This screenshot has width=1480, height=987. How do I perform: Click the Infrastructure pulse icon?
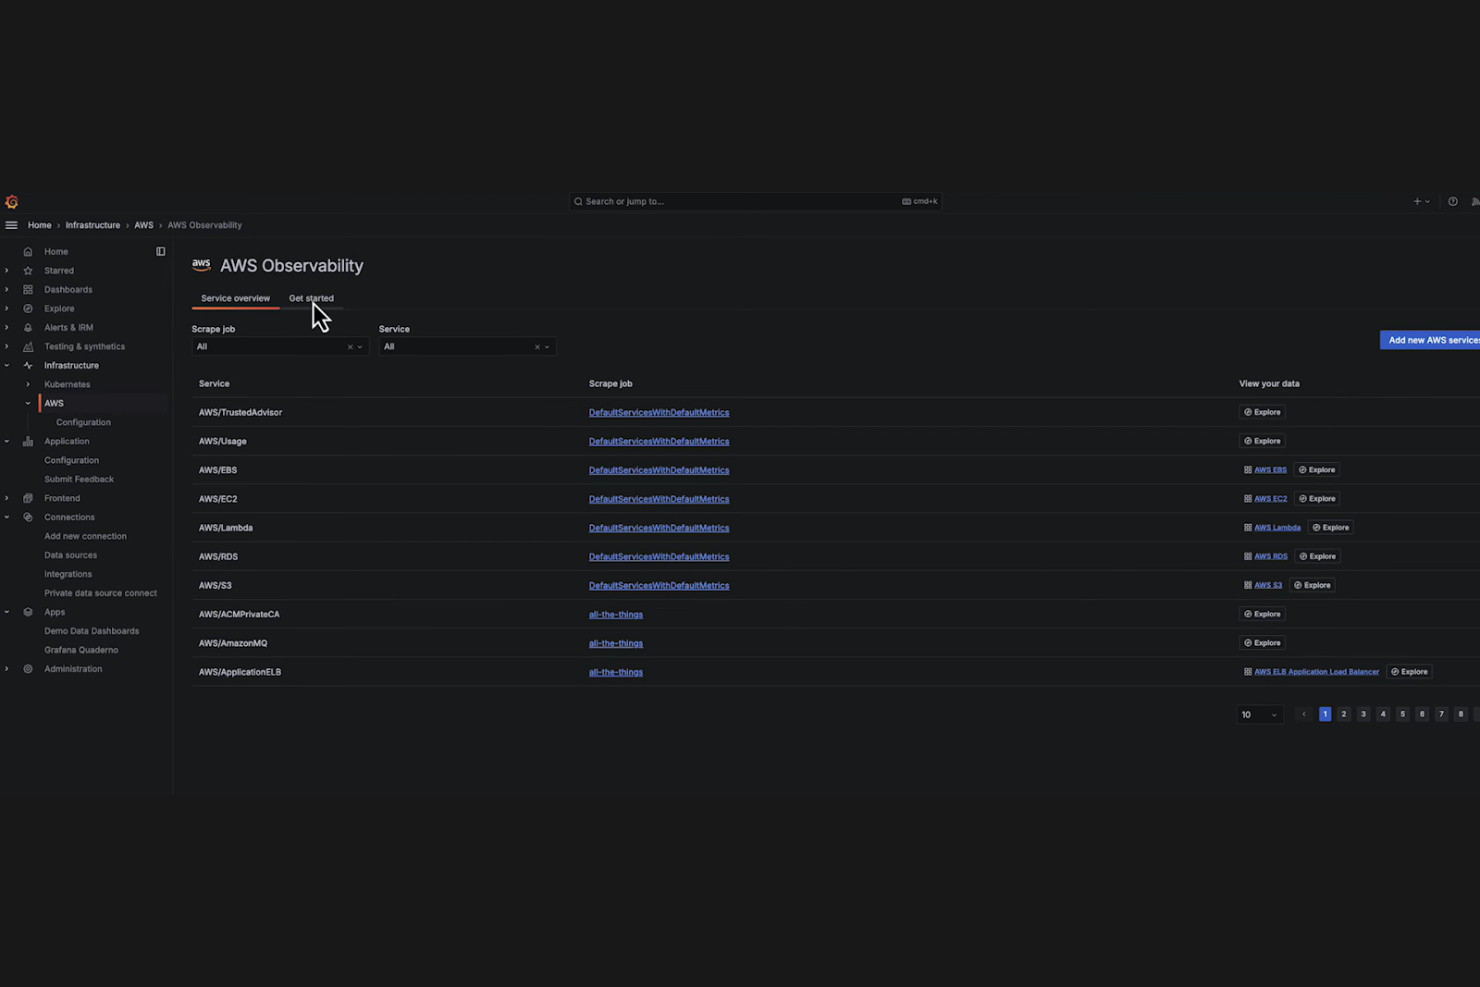pyautogui.click(x=28, y=365)
